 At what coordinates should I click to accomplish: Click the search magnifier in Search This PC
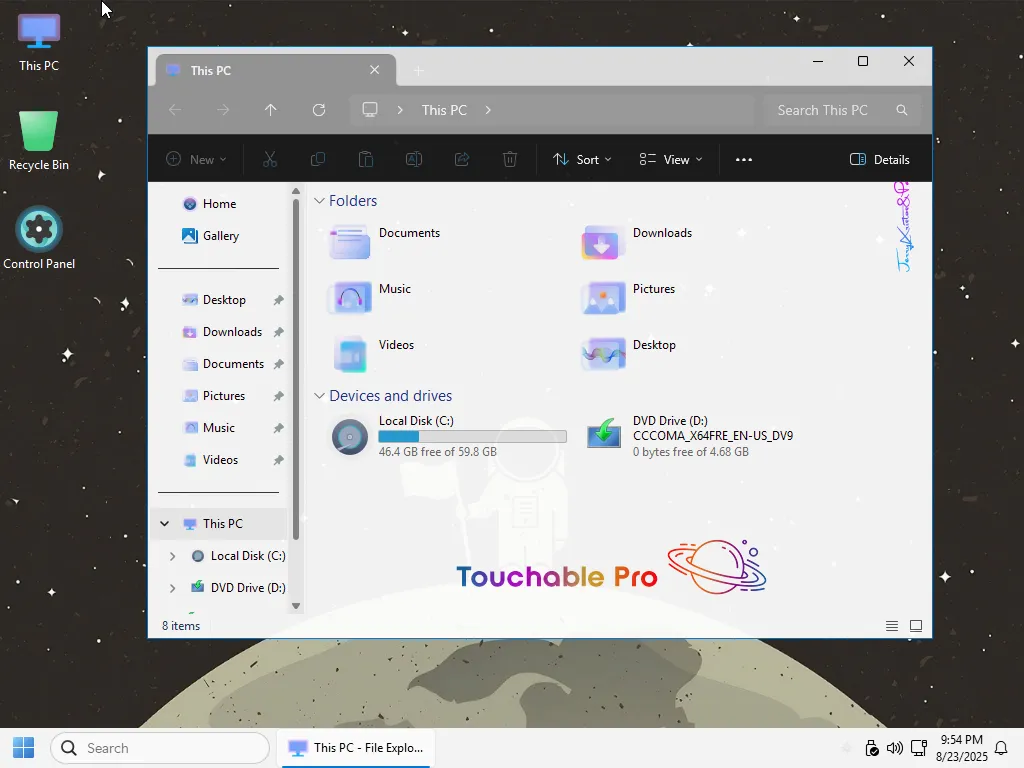(x=902, y=110)
